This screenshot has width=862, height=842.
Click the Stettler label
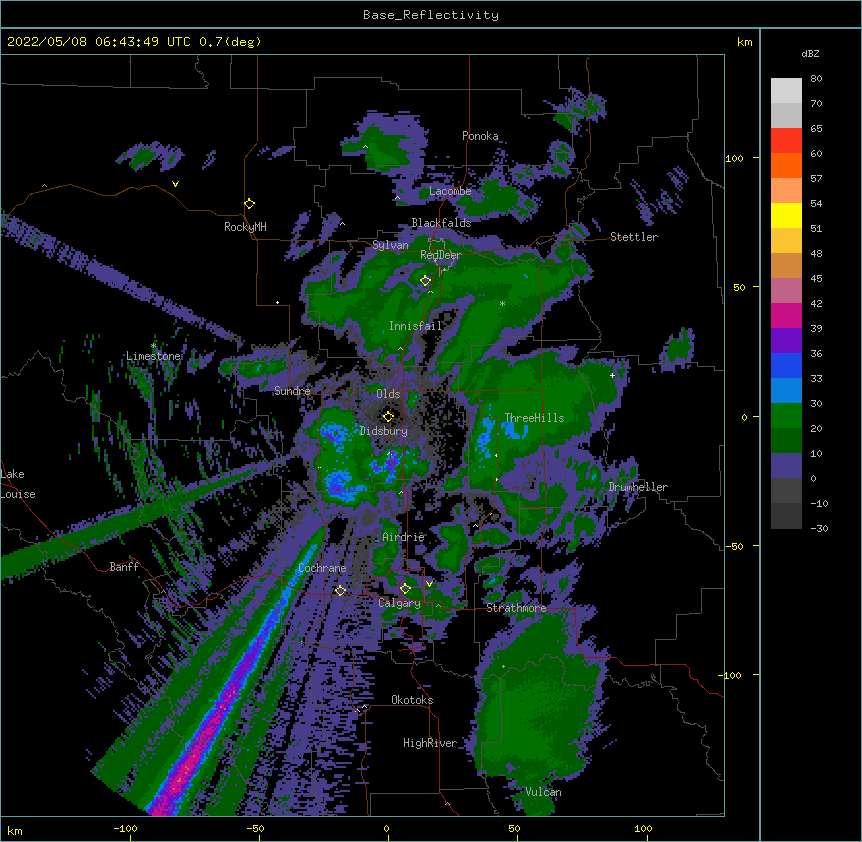pyautogui.click(x=634, y=237)
